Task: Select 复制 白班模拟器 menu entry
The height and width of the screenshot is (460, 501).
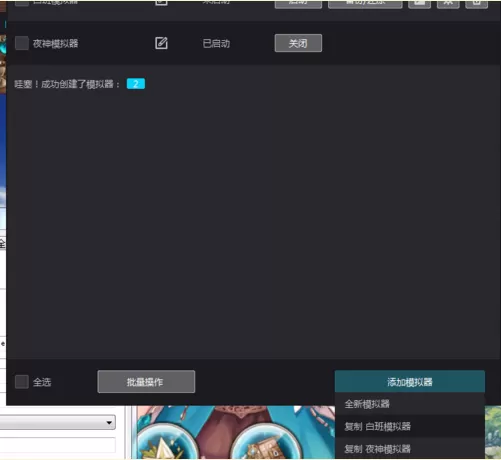Action: 410,426
